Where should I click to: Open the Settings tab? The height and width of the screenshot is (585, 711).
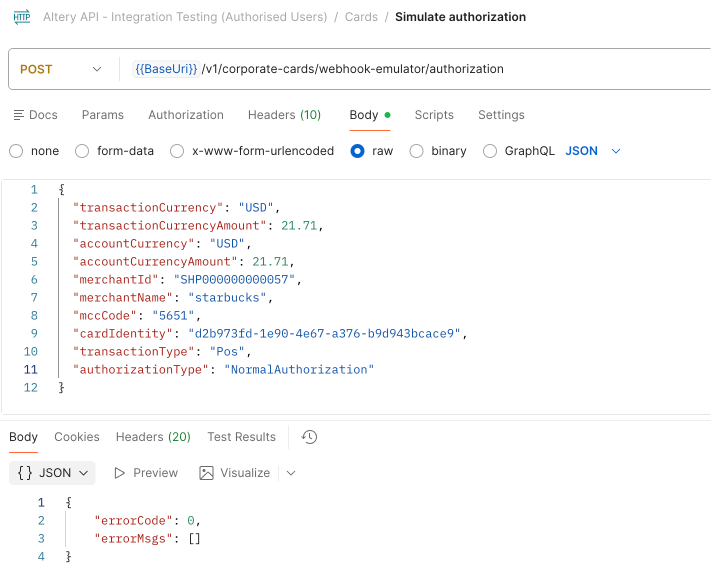[x=501, y=115]
